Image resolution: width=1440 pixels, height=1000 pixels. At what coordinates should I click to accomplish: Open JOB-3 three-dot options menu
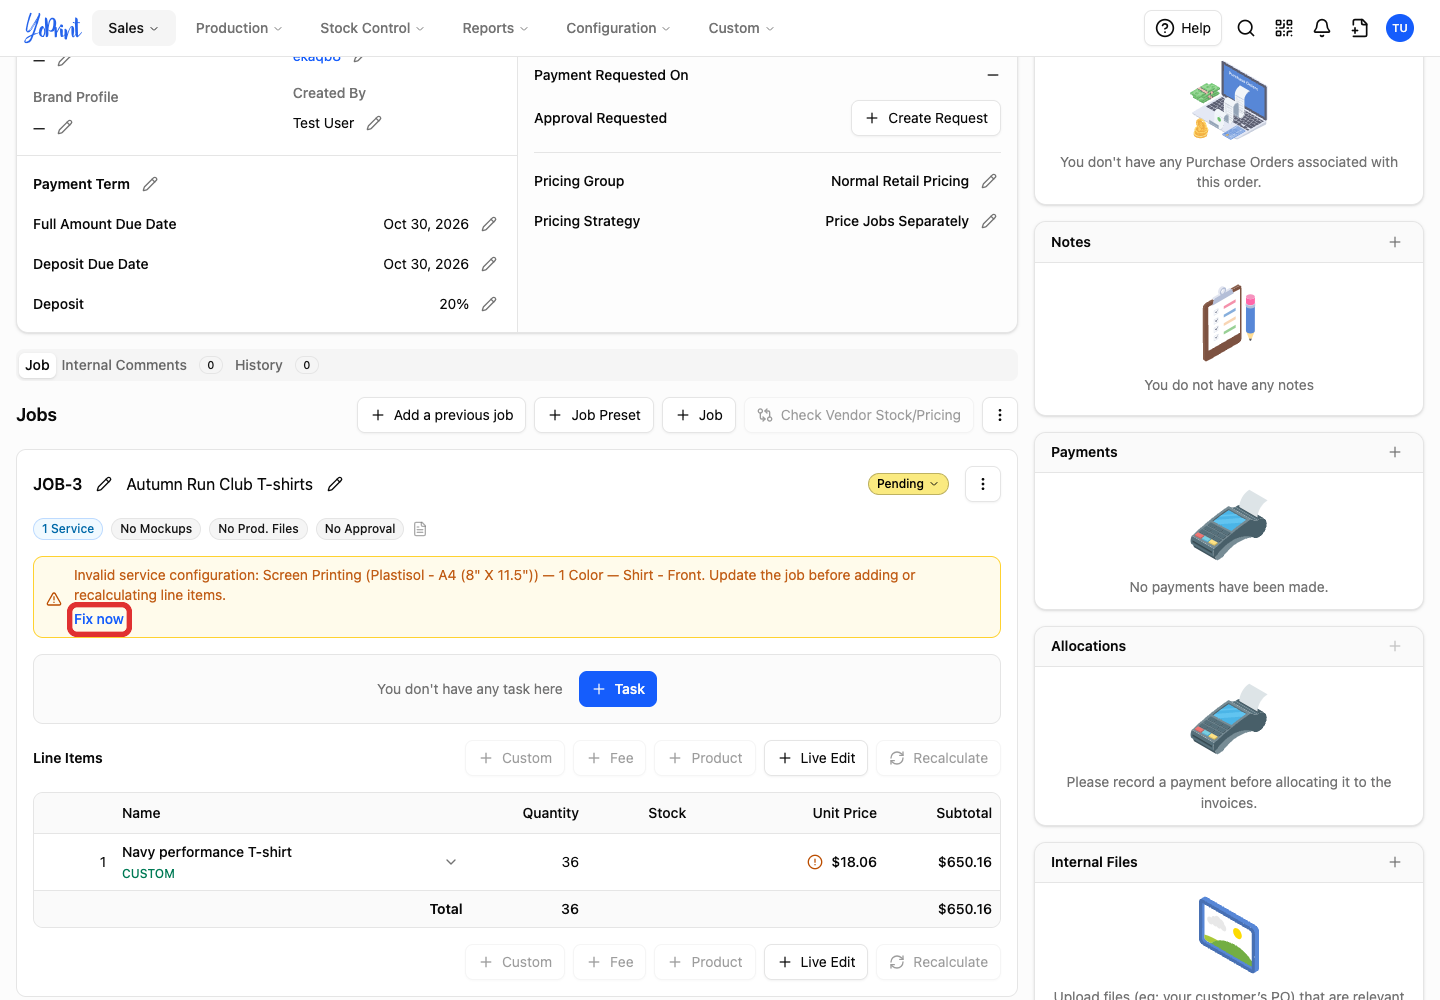[983, 484]
